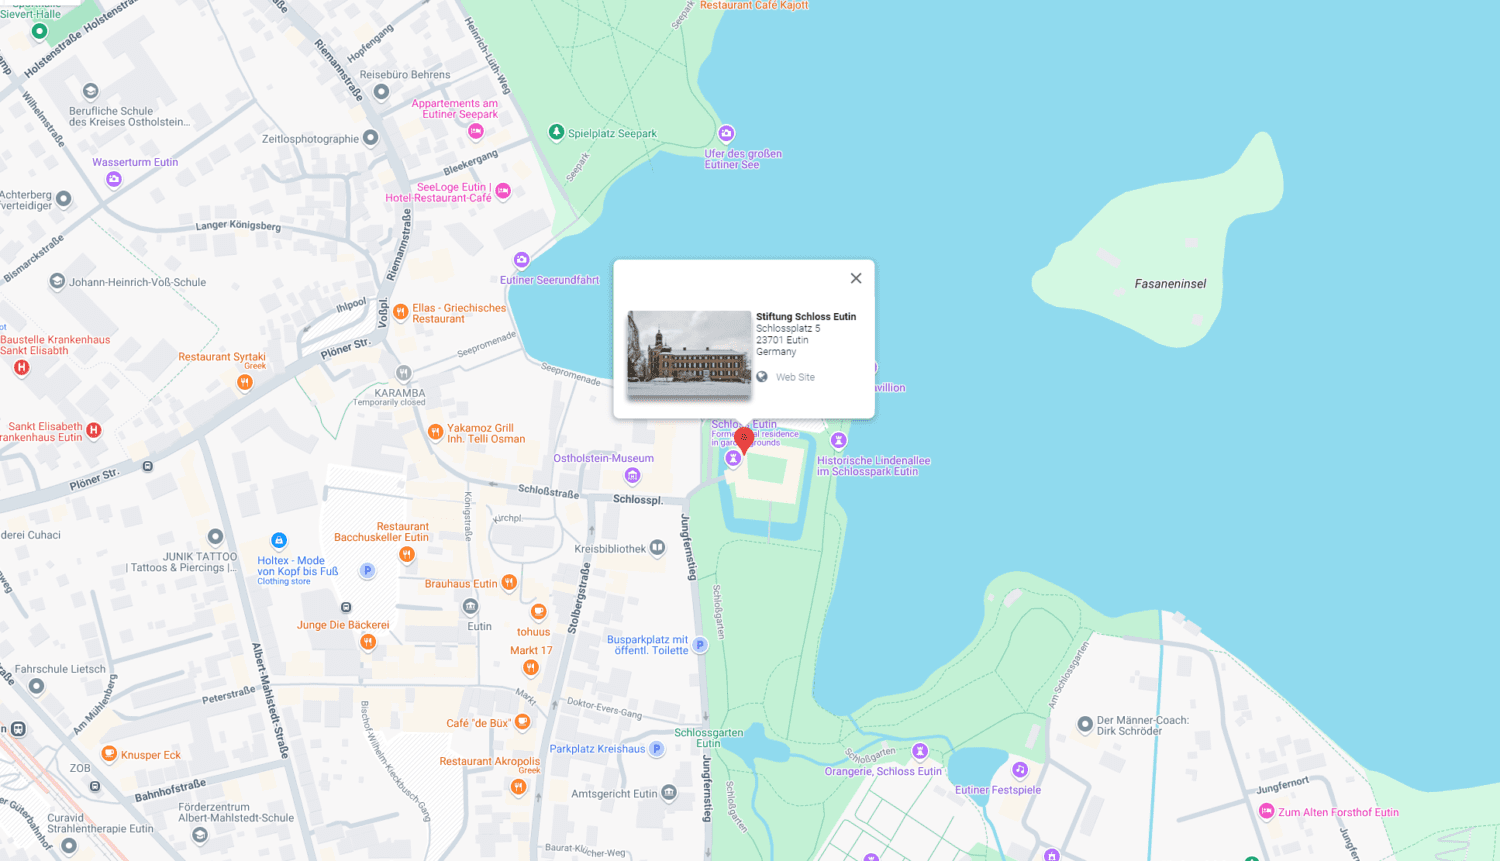Click the Ostholstein-Museum label text
Screen dimensions: 1500x861
click(604, 458)
